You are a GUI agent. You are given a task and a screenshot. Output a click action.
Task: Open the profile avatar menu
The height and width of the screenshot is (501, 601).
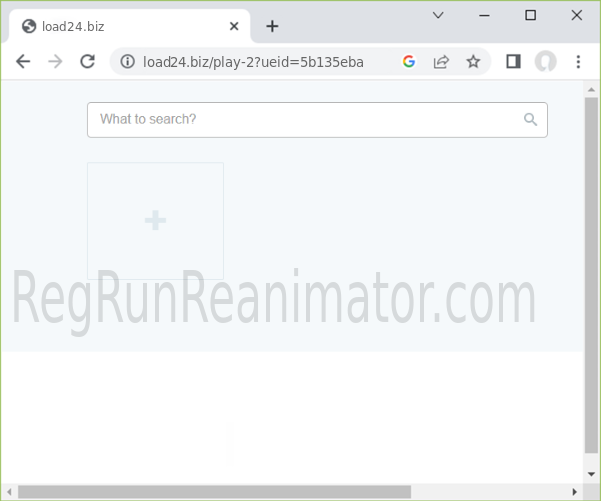point(545,62)
